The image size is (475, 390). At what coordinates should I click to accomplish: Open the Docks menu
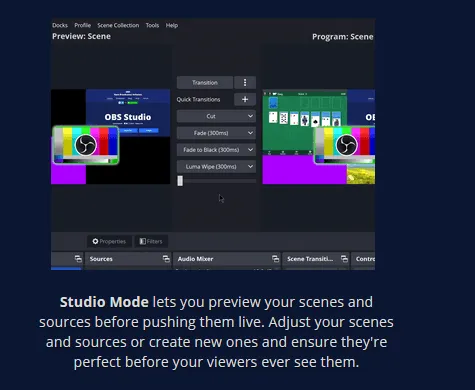60,25
